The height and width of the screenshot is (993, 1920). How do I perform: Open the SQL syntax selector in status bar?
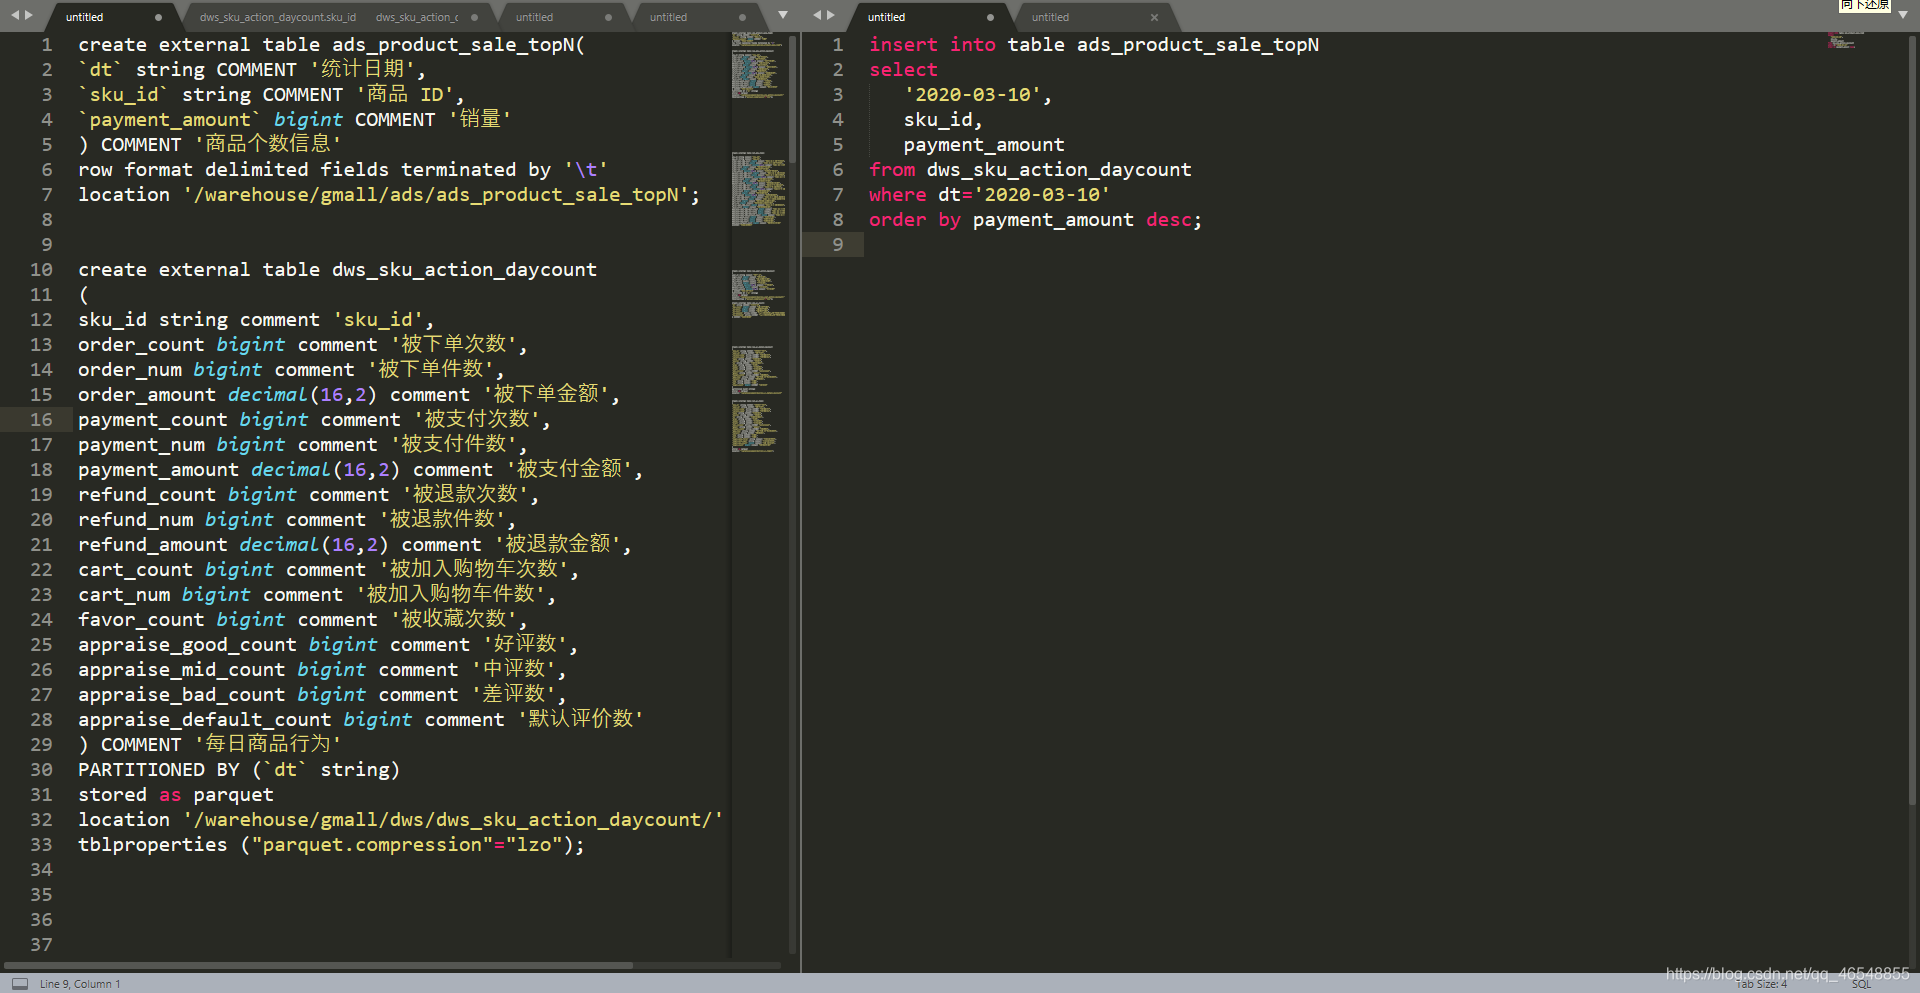click(x=1861, y=985)
